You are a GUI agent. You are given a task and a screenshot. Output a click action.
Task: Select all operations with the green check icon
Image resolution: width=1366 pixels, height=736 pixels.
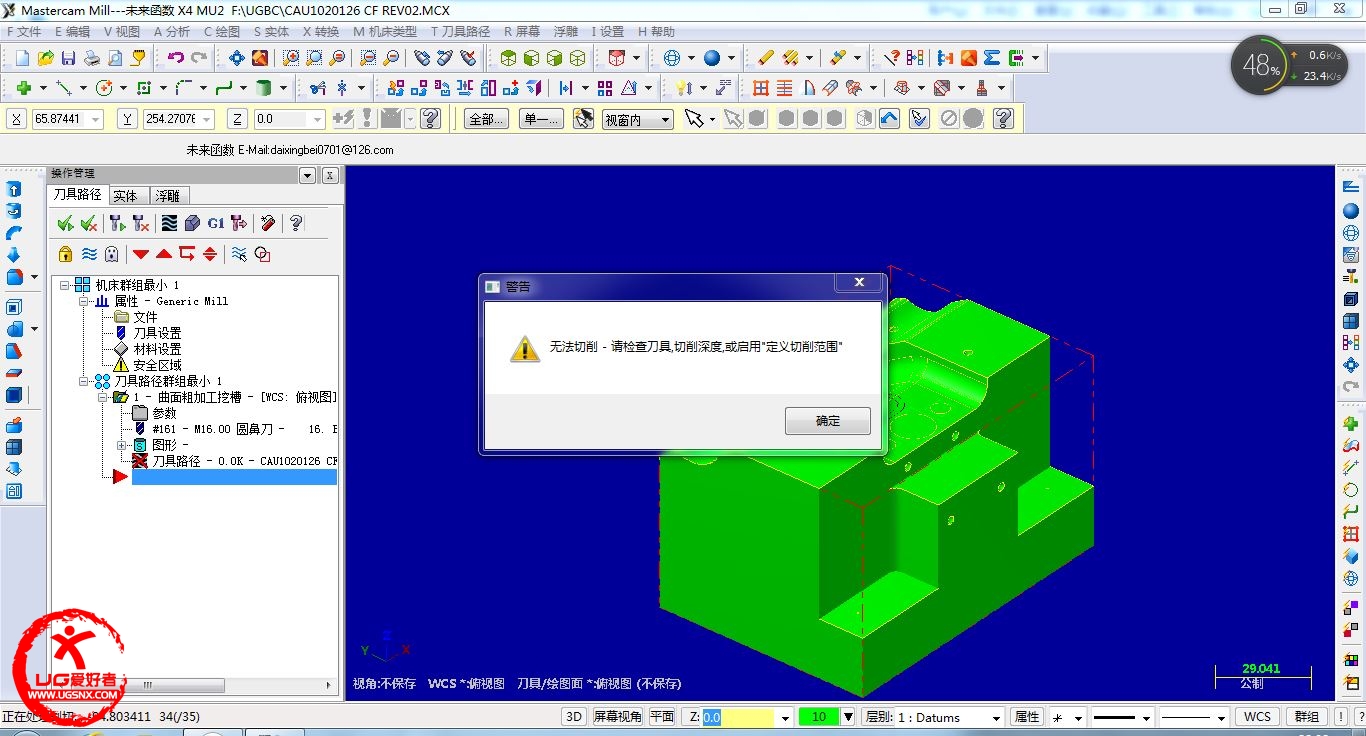(x=66, y=223)
